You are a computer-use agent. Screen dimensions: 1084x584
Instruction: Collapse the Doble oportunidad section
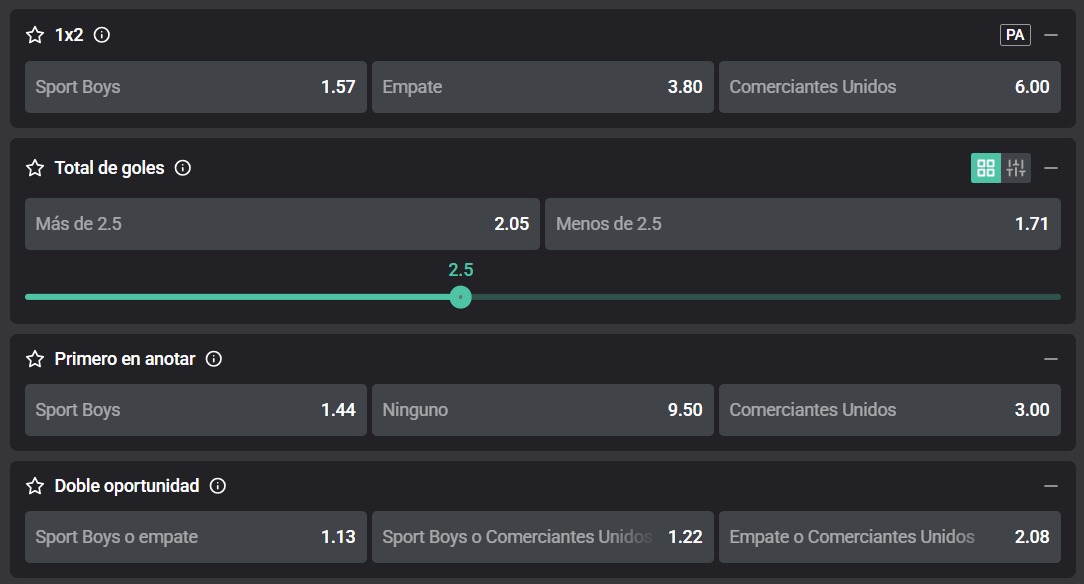click(1051, 486)
